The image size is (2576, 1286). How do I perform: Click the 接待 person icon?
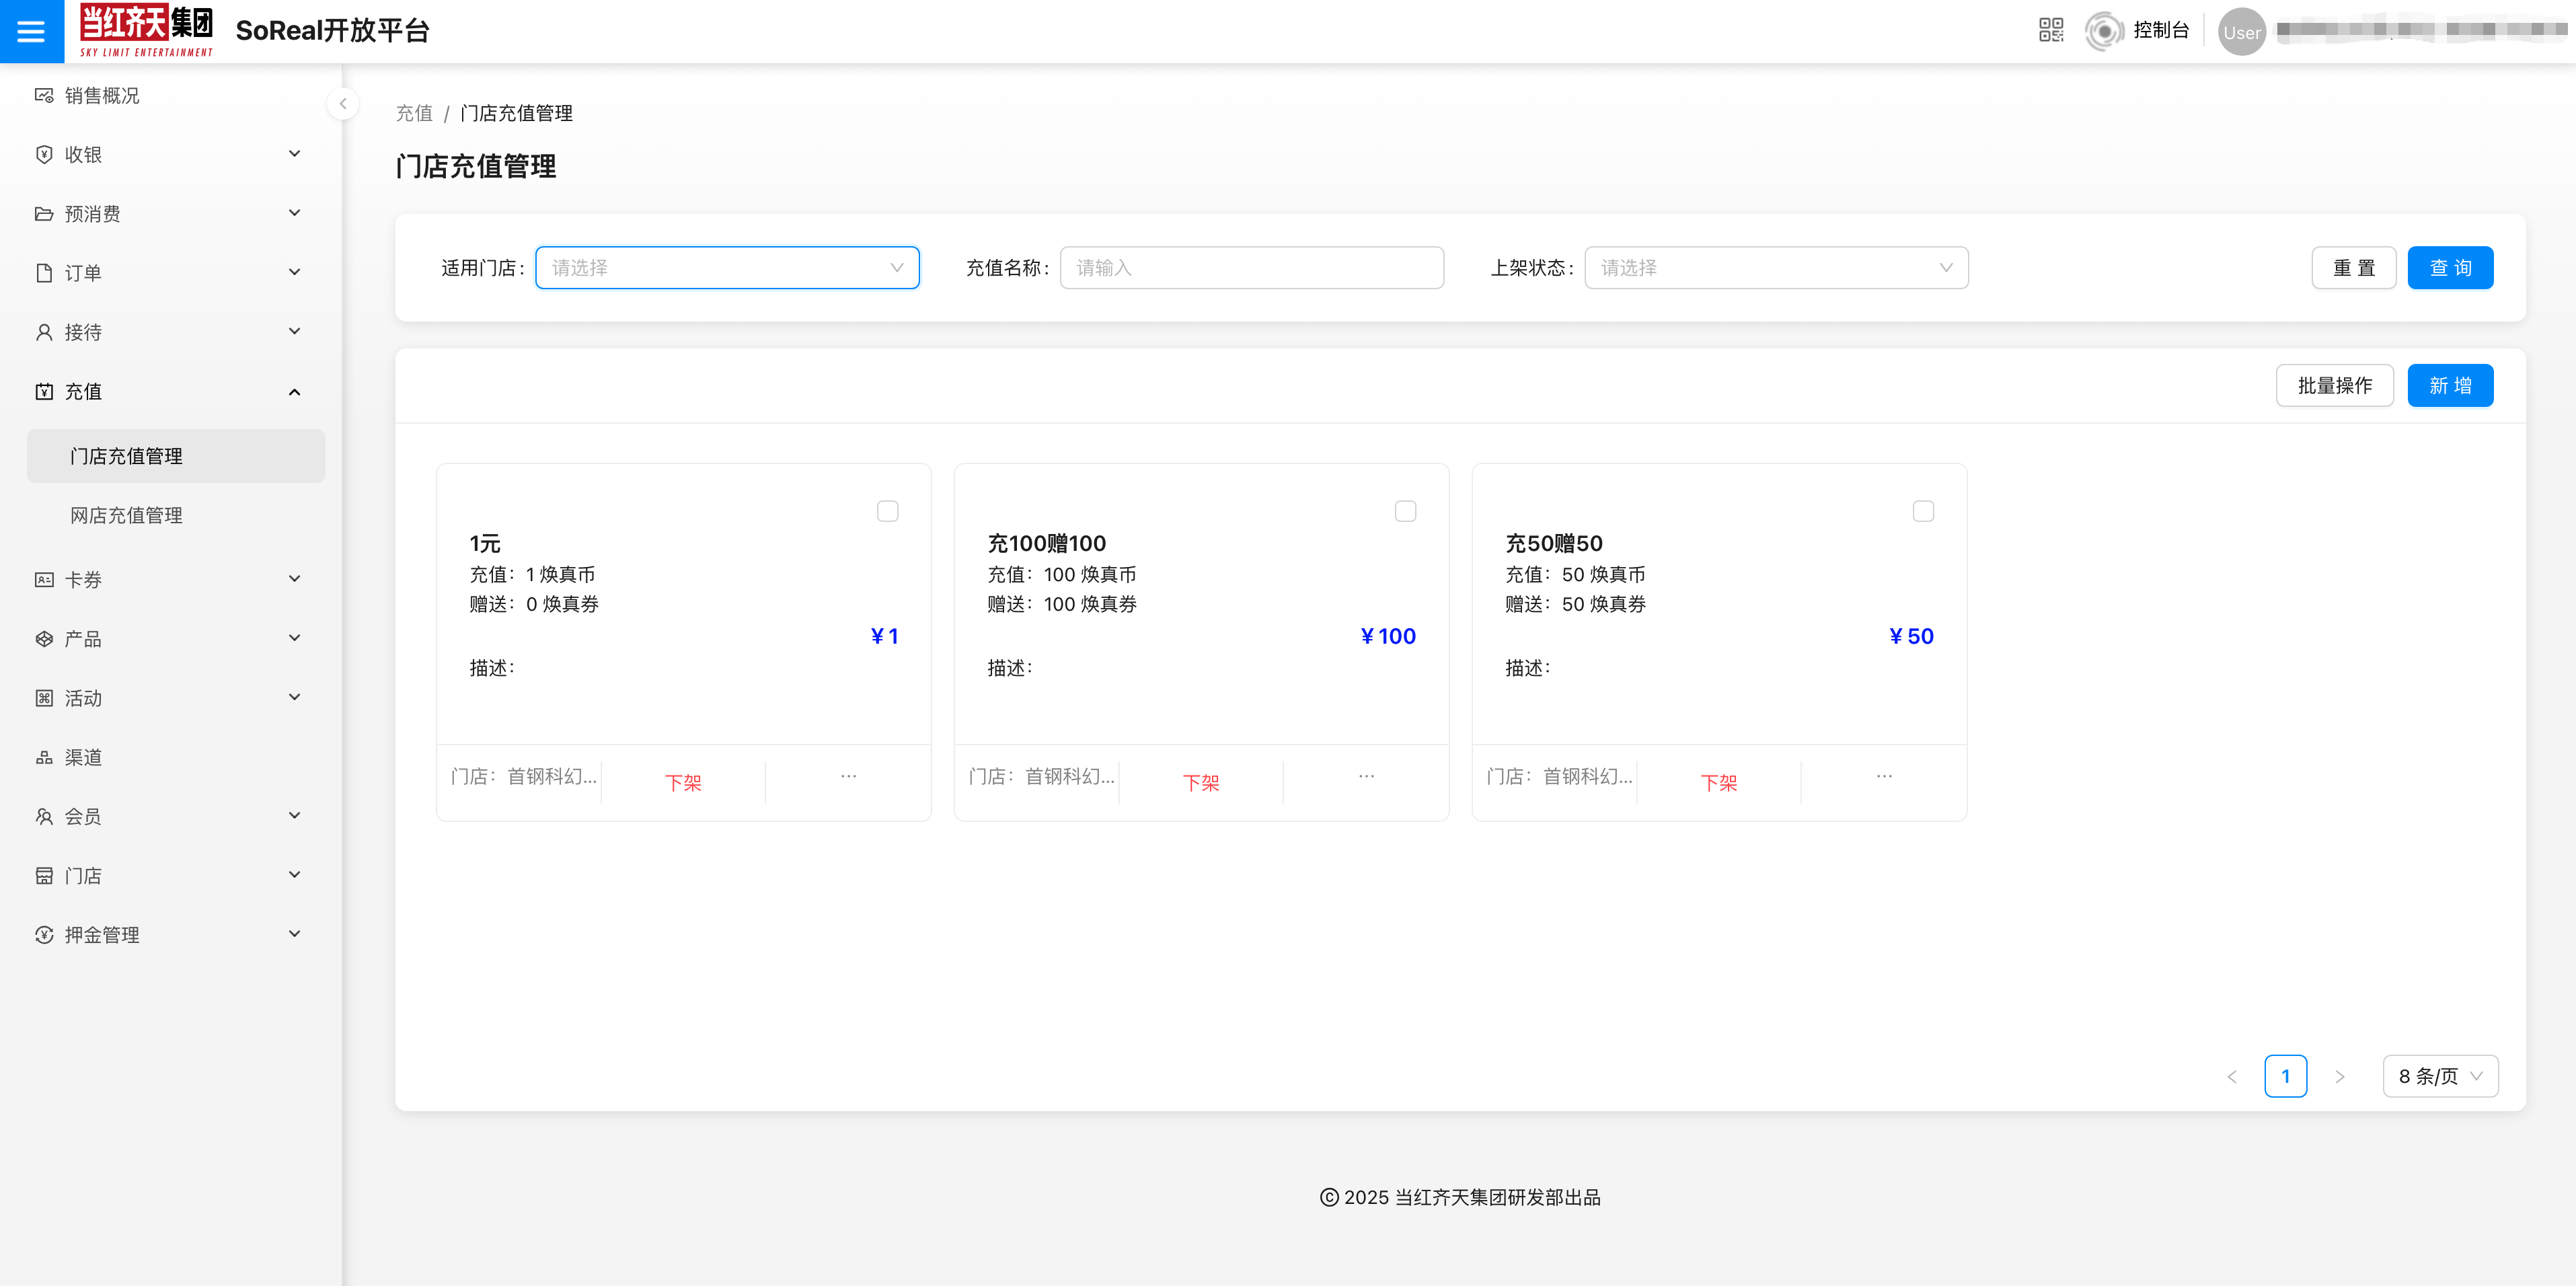pyautogui.click(x=44, y=332)
